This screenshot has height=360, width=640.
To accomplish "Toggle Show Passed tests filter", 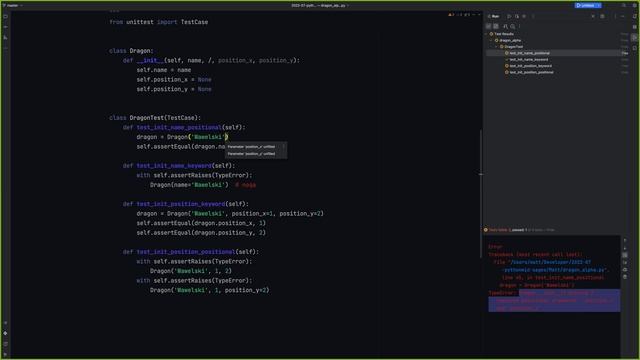I will pos(489,26).
